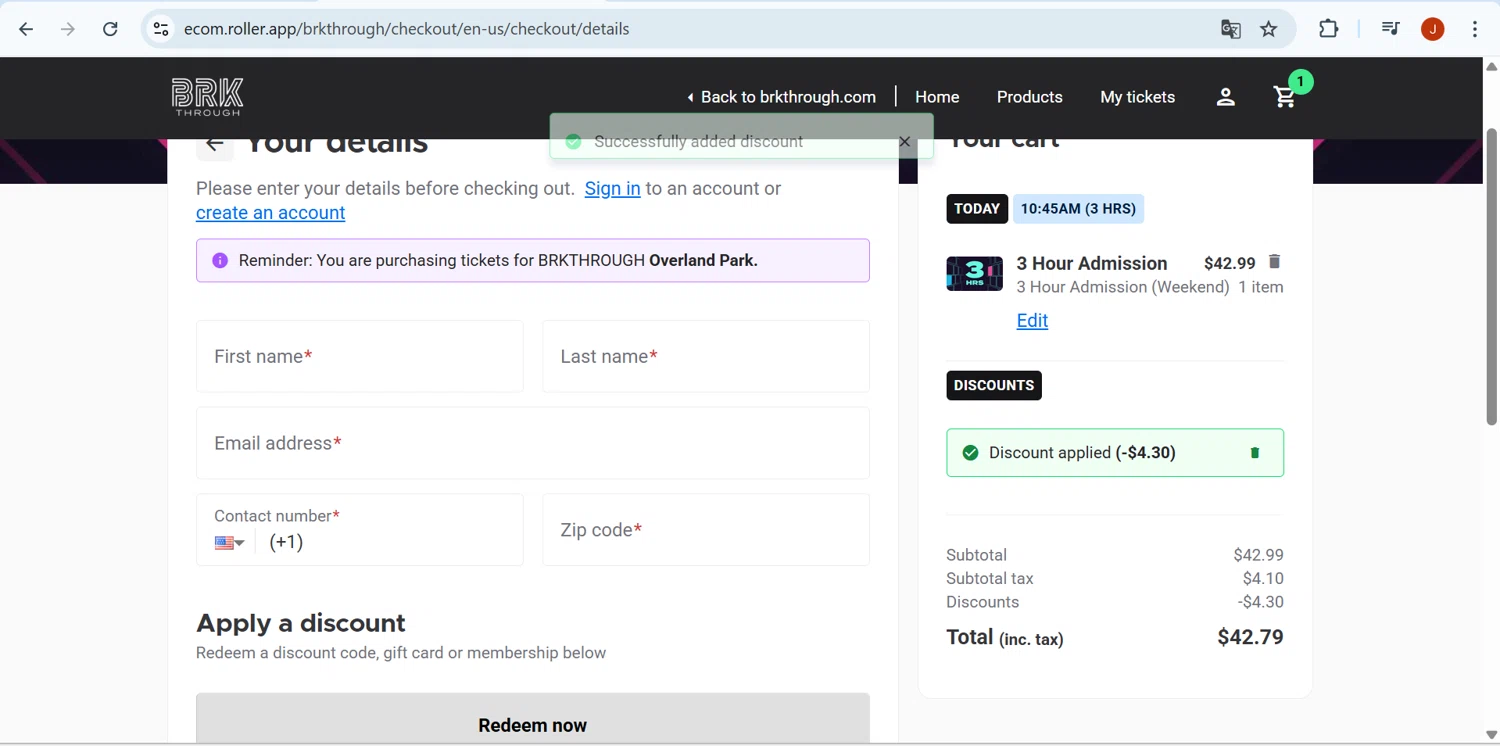The height and width of the screenshot is (746, 1500).
Task: Bookmark this page with the star icon
Action: pyautogui.click(x=1269, y=29)
